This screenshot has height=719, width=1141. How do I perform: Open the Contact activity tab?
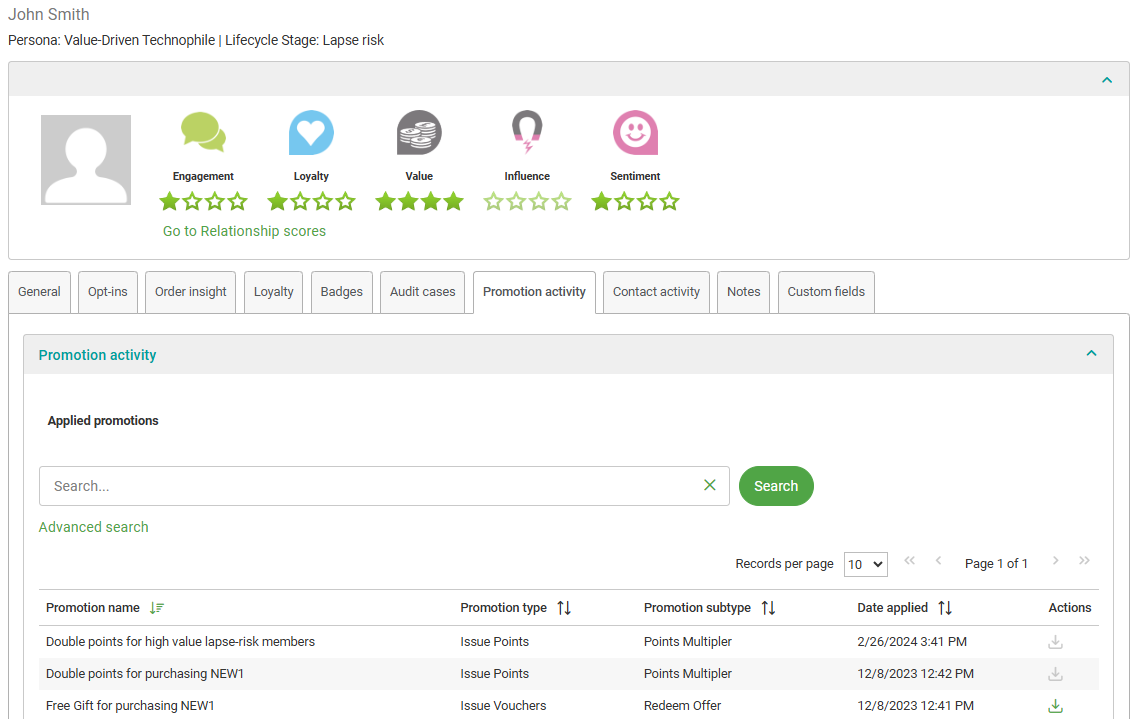click(656, 292)
